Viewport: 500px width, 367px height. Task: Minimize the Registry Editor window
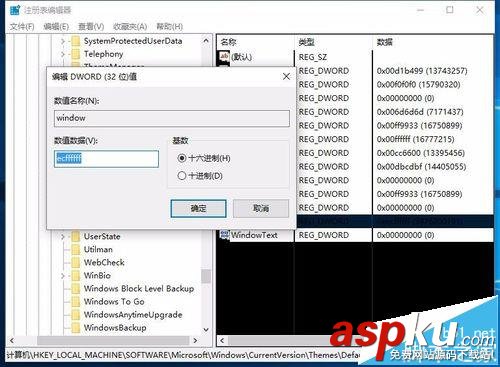coord(421,10)
